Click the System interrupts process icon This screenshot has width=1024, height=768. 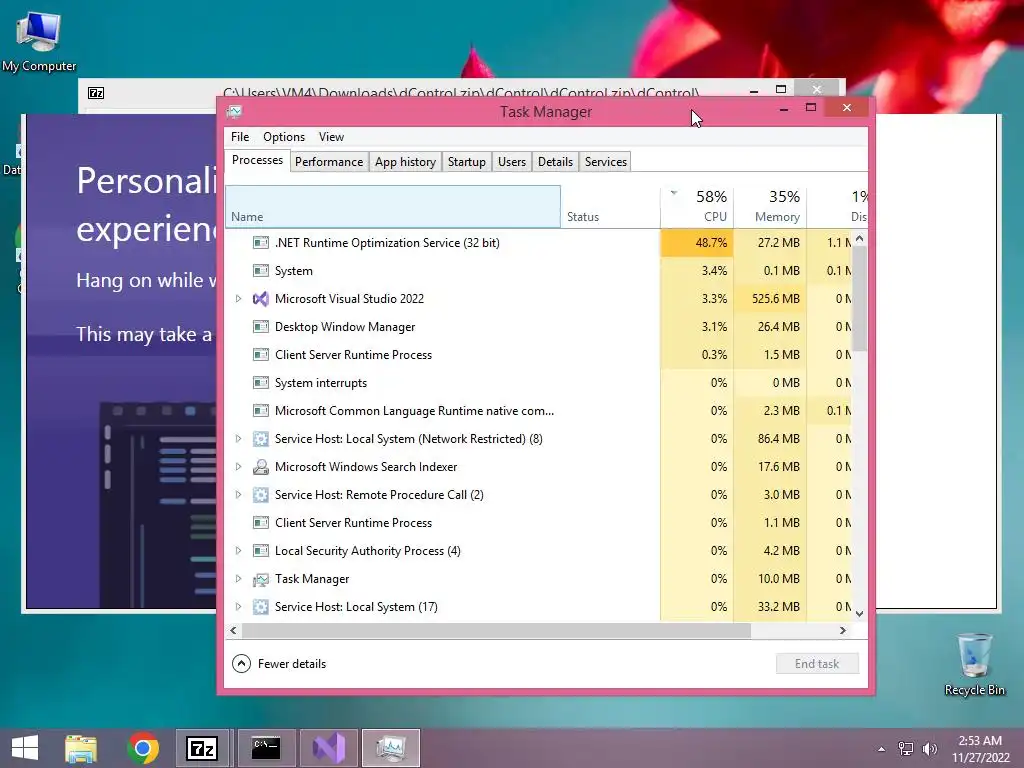[261, 383]
